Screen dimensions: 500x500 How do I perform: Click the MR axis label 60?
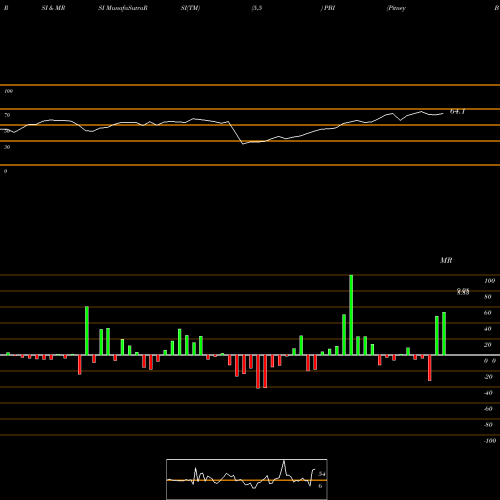point(488,313)
